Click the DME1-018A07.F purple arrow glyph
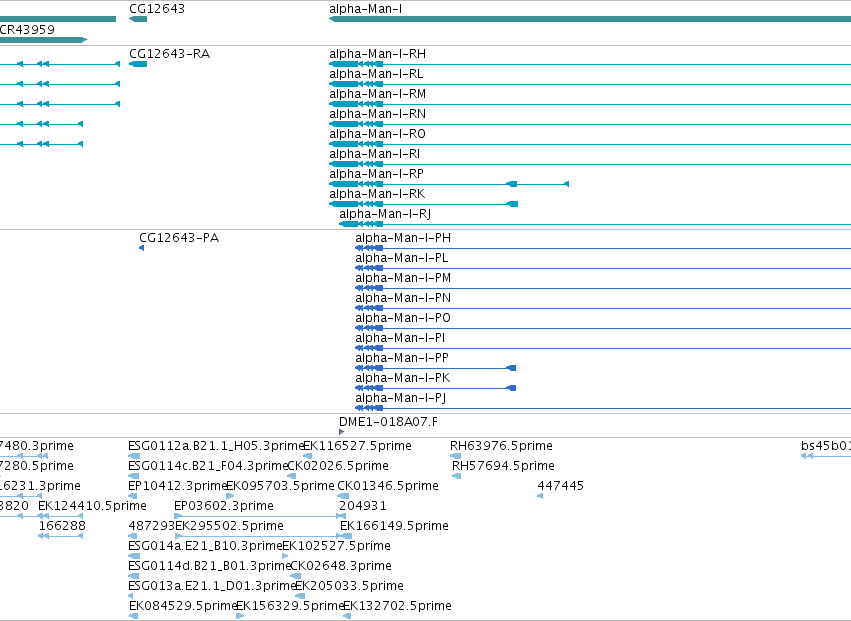The width and height of the screenshot is (851, 621). [341, 432]
